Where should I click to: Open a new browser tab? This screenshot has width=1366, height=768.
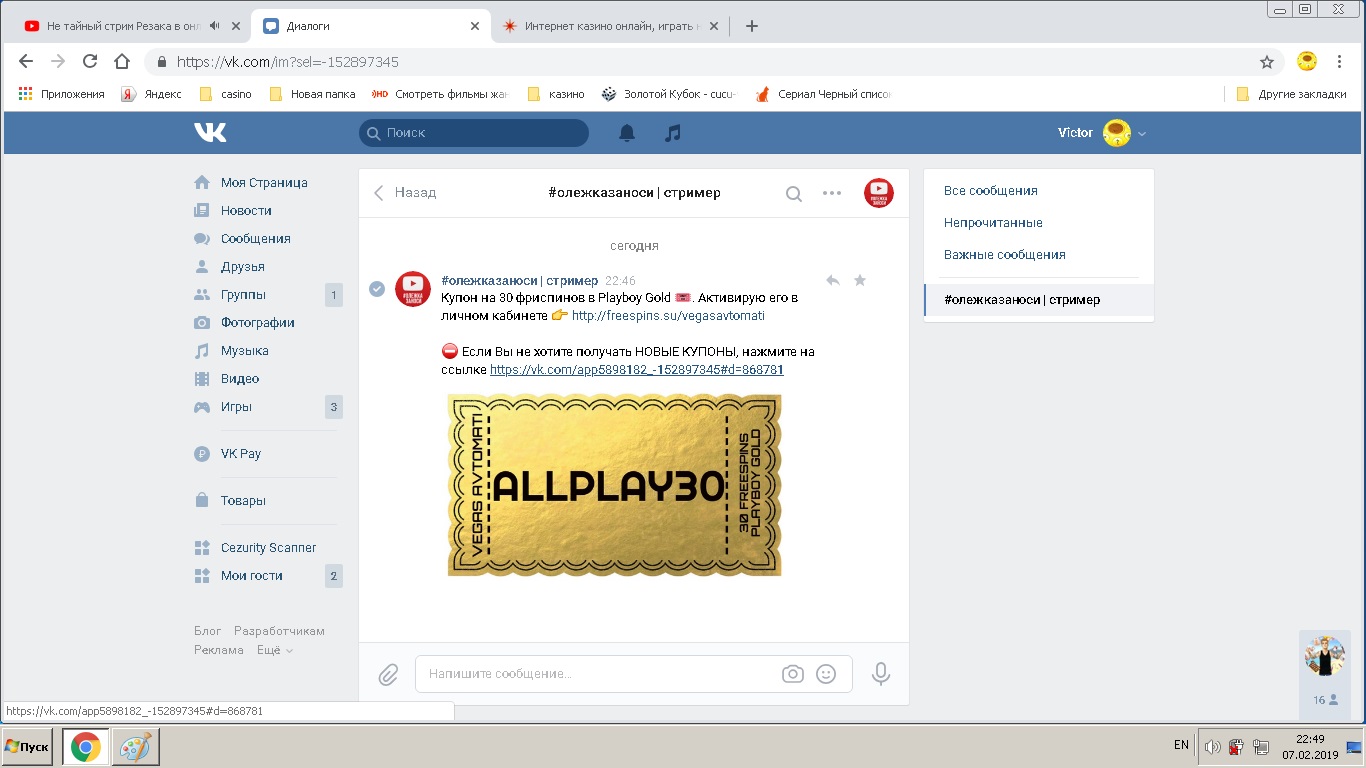tap(752, 26)
